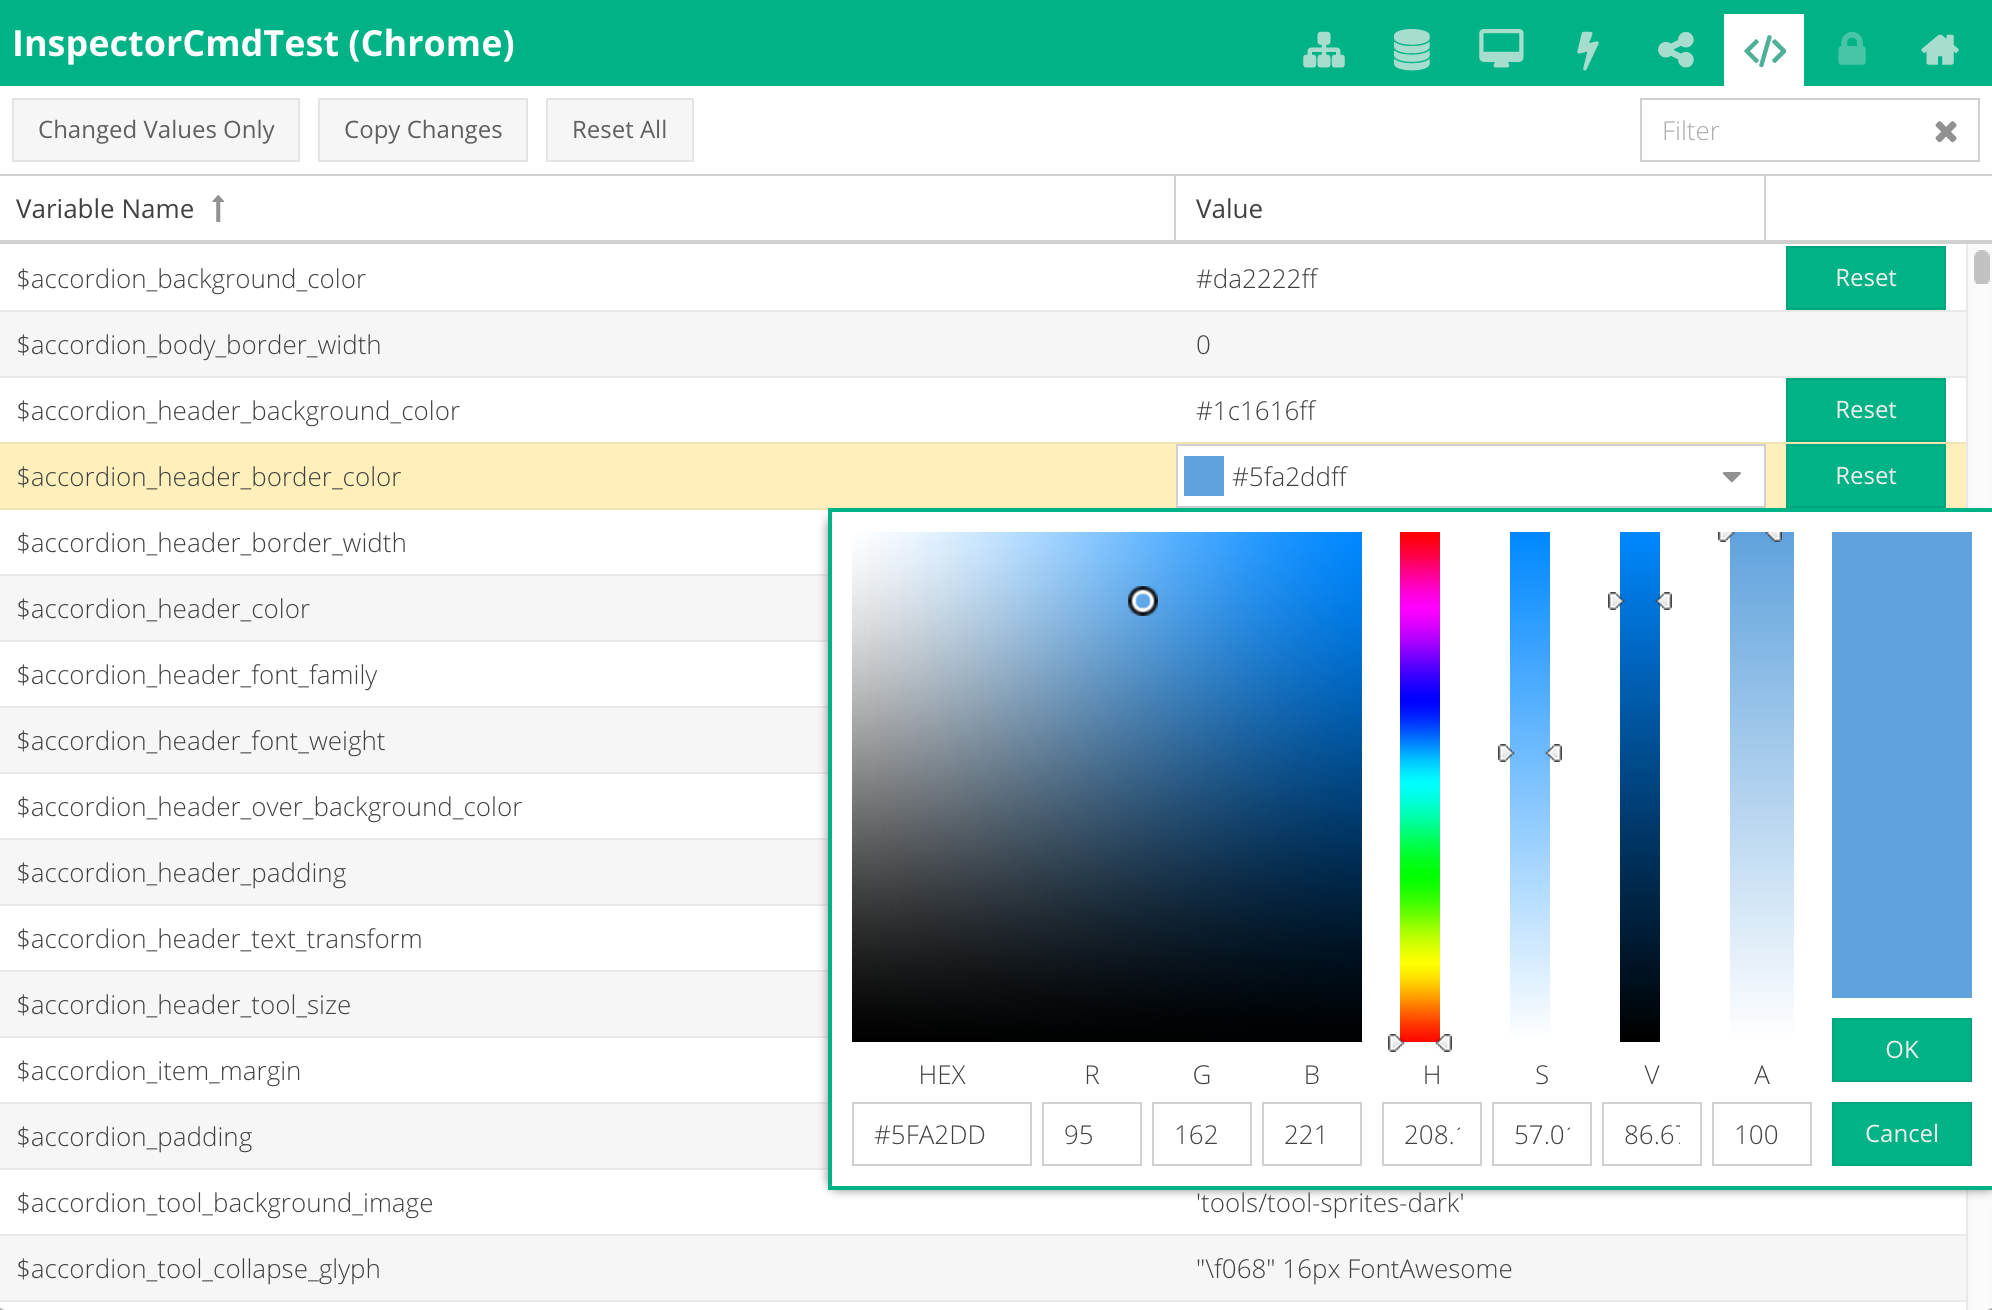This screenshot has height=1310, width=1992.
Task: Click Cancel to dismiss color picker
Action: (x=1900, y=1133)
